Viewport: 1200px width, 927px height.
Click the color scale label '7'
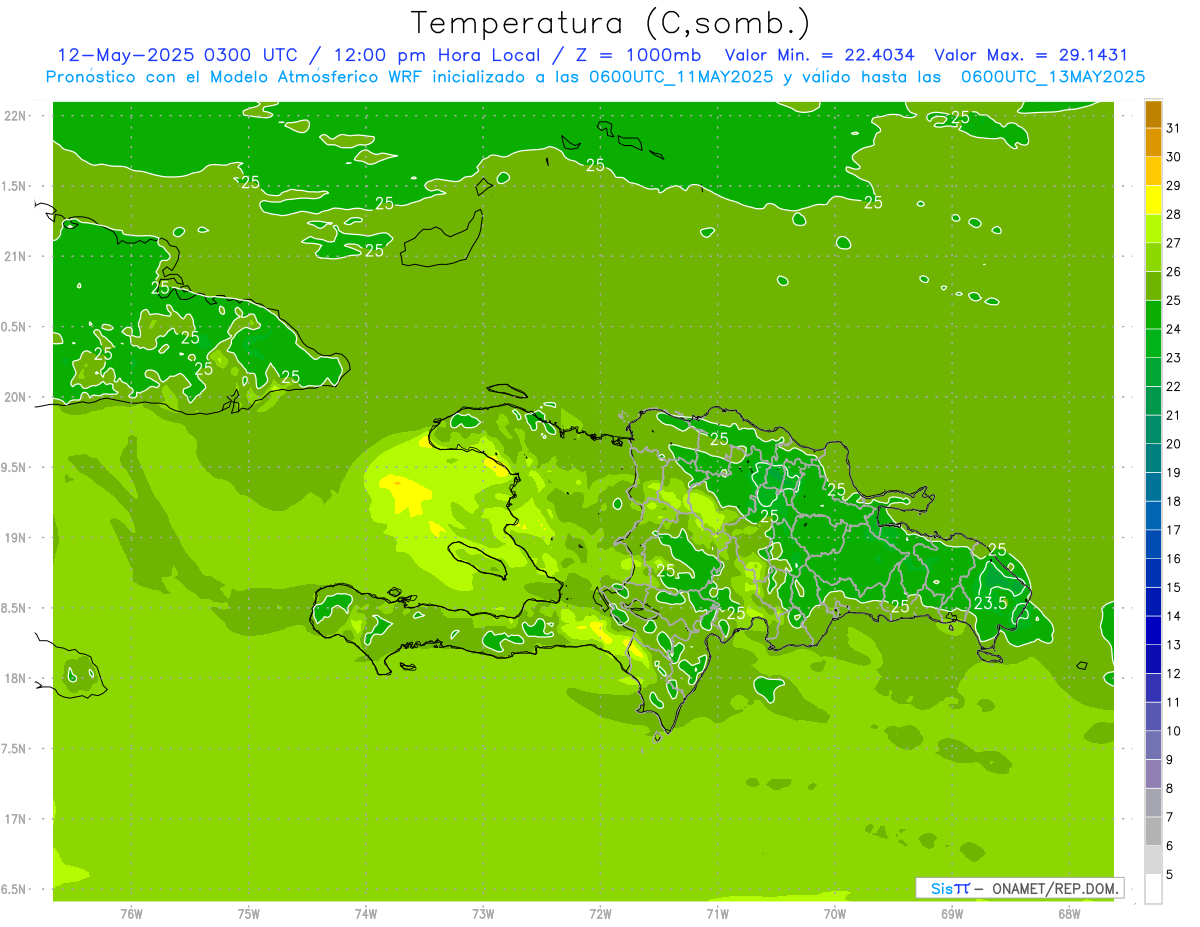(x=1170, y=817)
